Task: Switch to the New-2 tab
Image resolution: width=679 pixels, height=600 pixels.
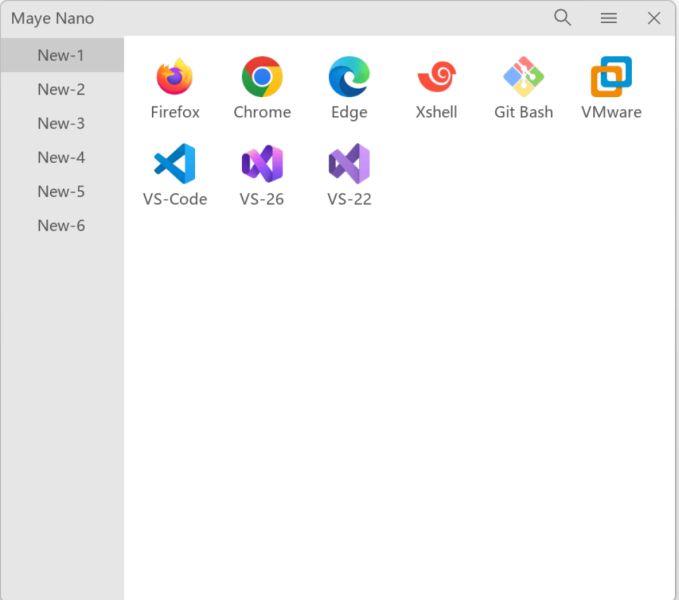Action: (x=62, y=89)
